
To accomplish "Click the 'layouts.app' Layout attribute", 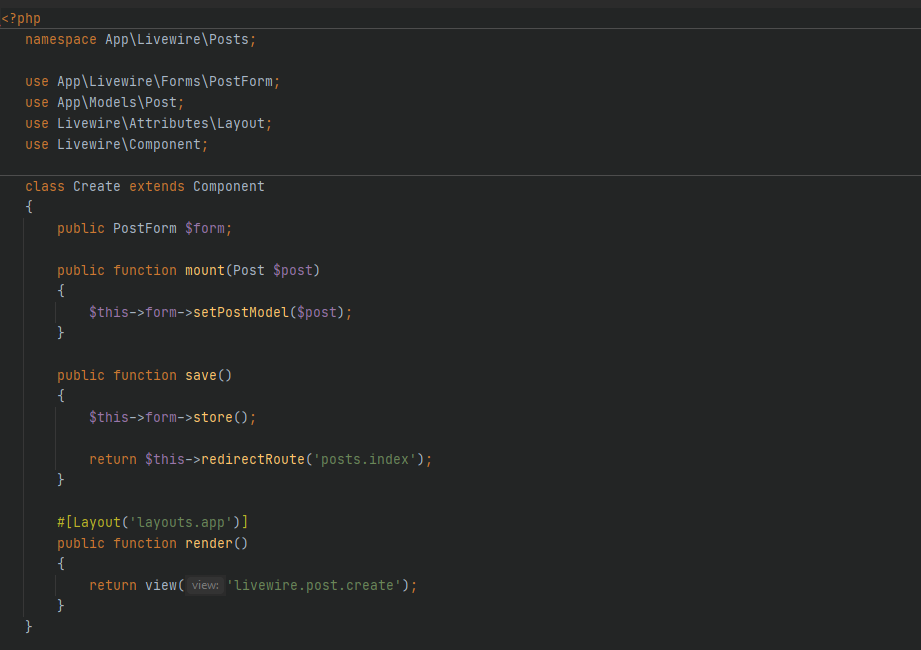I will pos(188,522).
